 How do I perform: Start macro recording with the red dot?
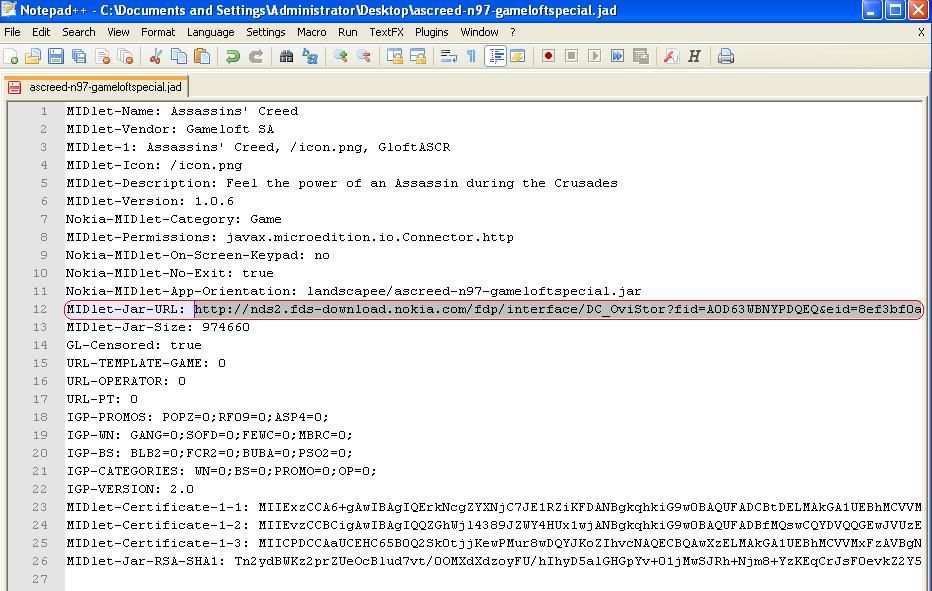(548, 56)
